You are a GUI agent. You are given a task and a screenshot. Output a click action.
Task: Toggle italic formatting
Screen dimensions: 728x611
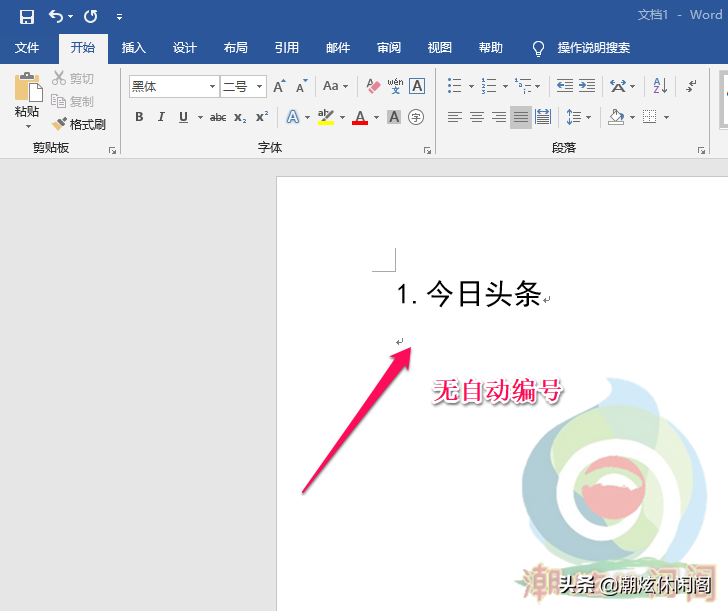tap(161, 117)
